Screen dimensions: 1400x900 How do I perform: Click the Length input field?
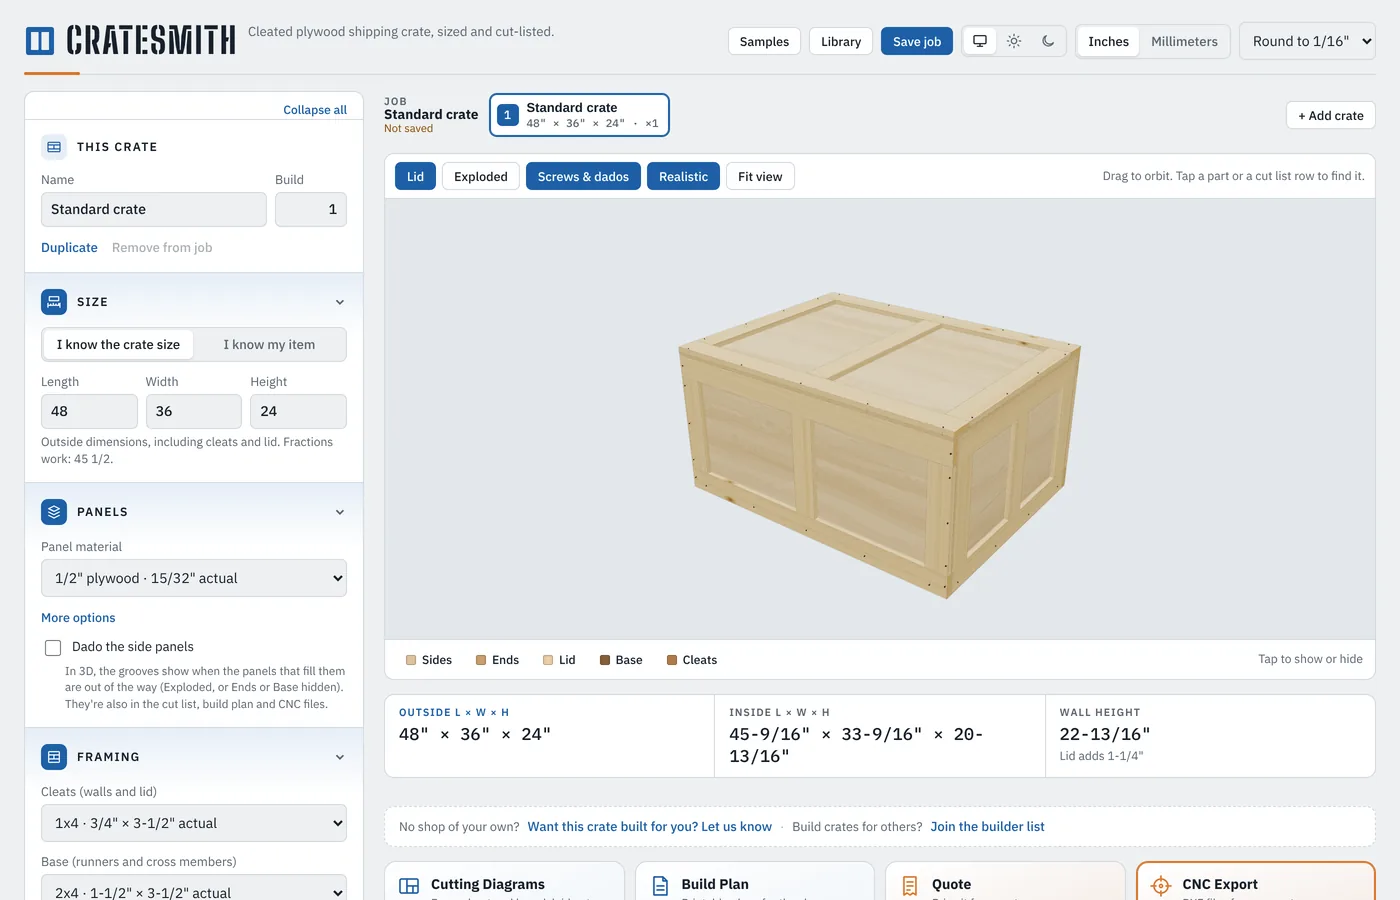point(89,411)
